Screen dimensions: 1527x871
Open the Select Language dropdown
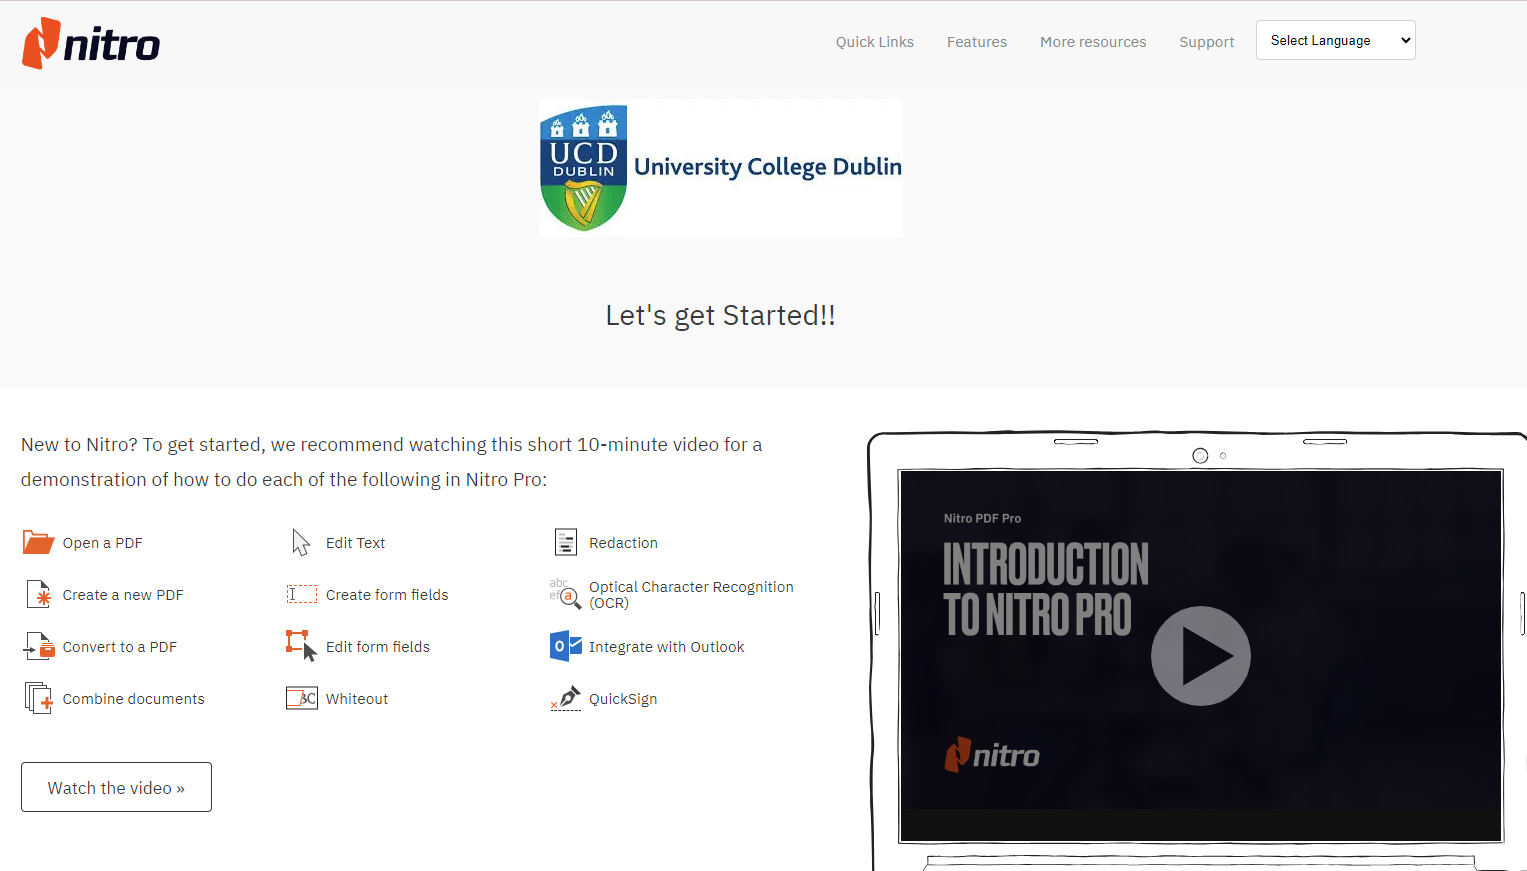1335,40
